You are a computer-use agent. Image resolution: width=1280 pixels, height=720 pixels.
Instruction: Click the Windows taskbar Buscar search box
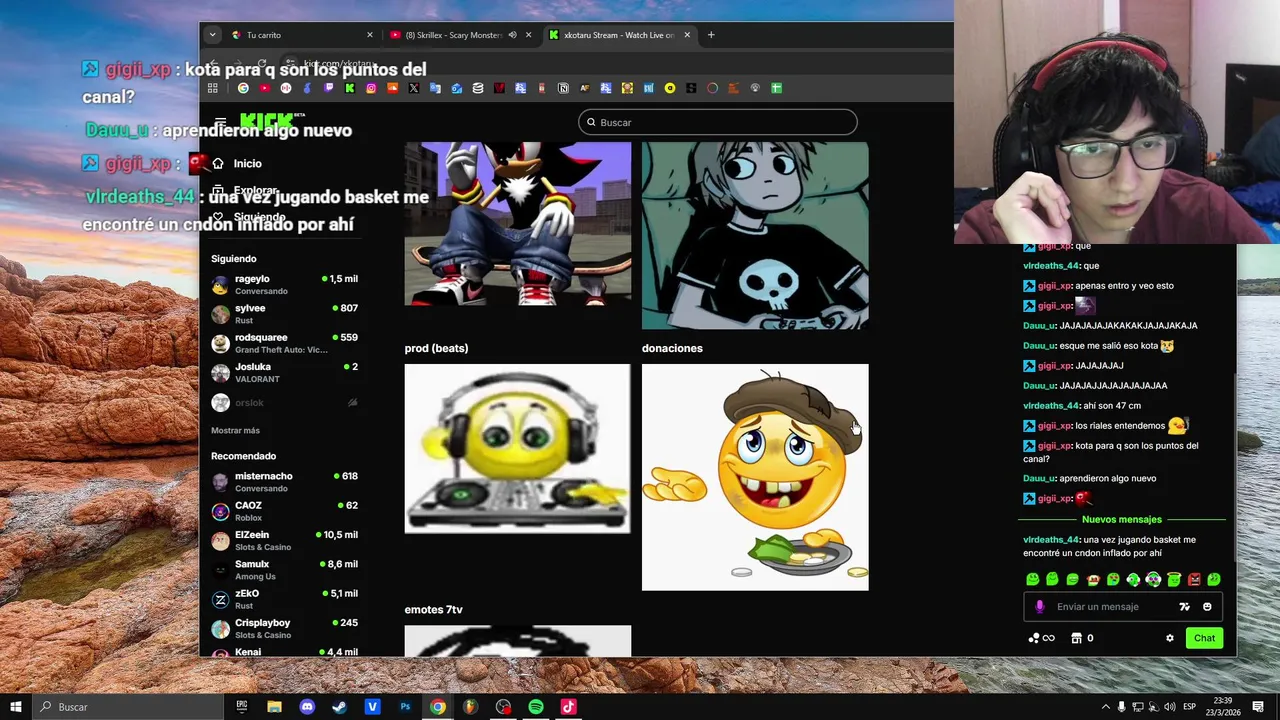tap(128, 707)
